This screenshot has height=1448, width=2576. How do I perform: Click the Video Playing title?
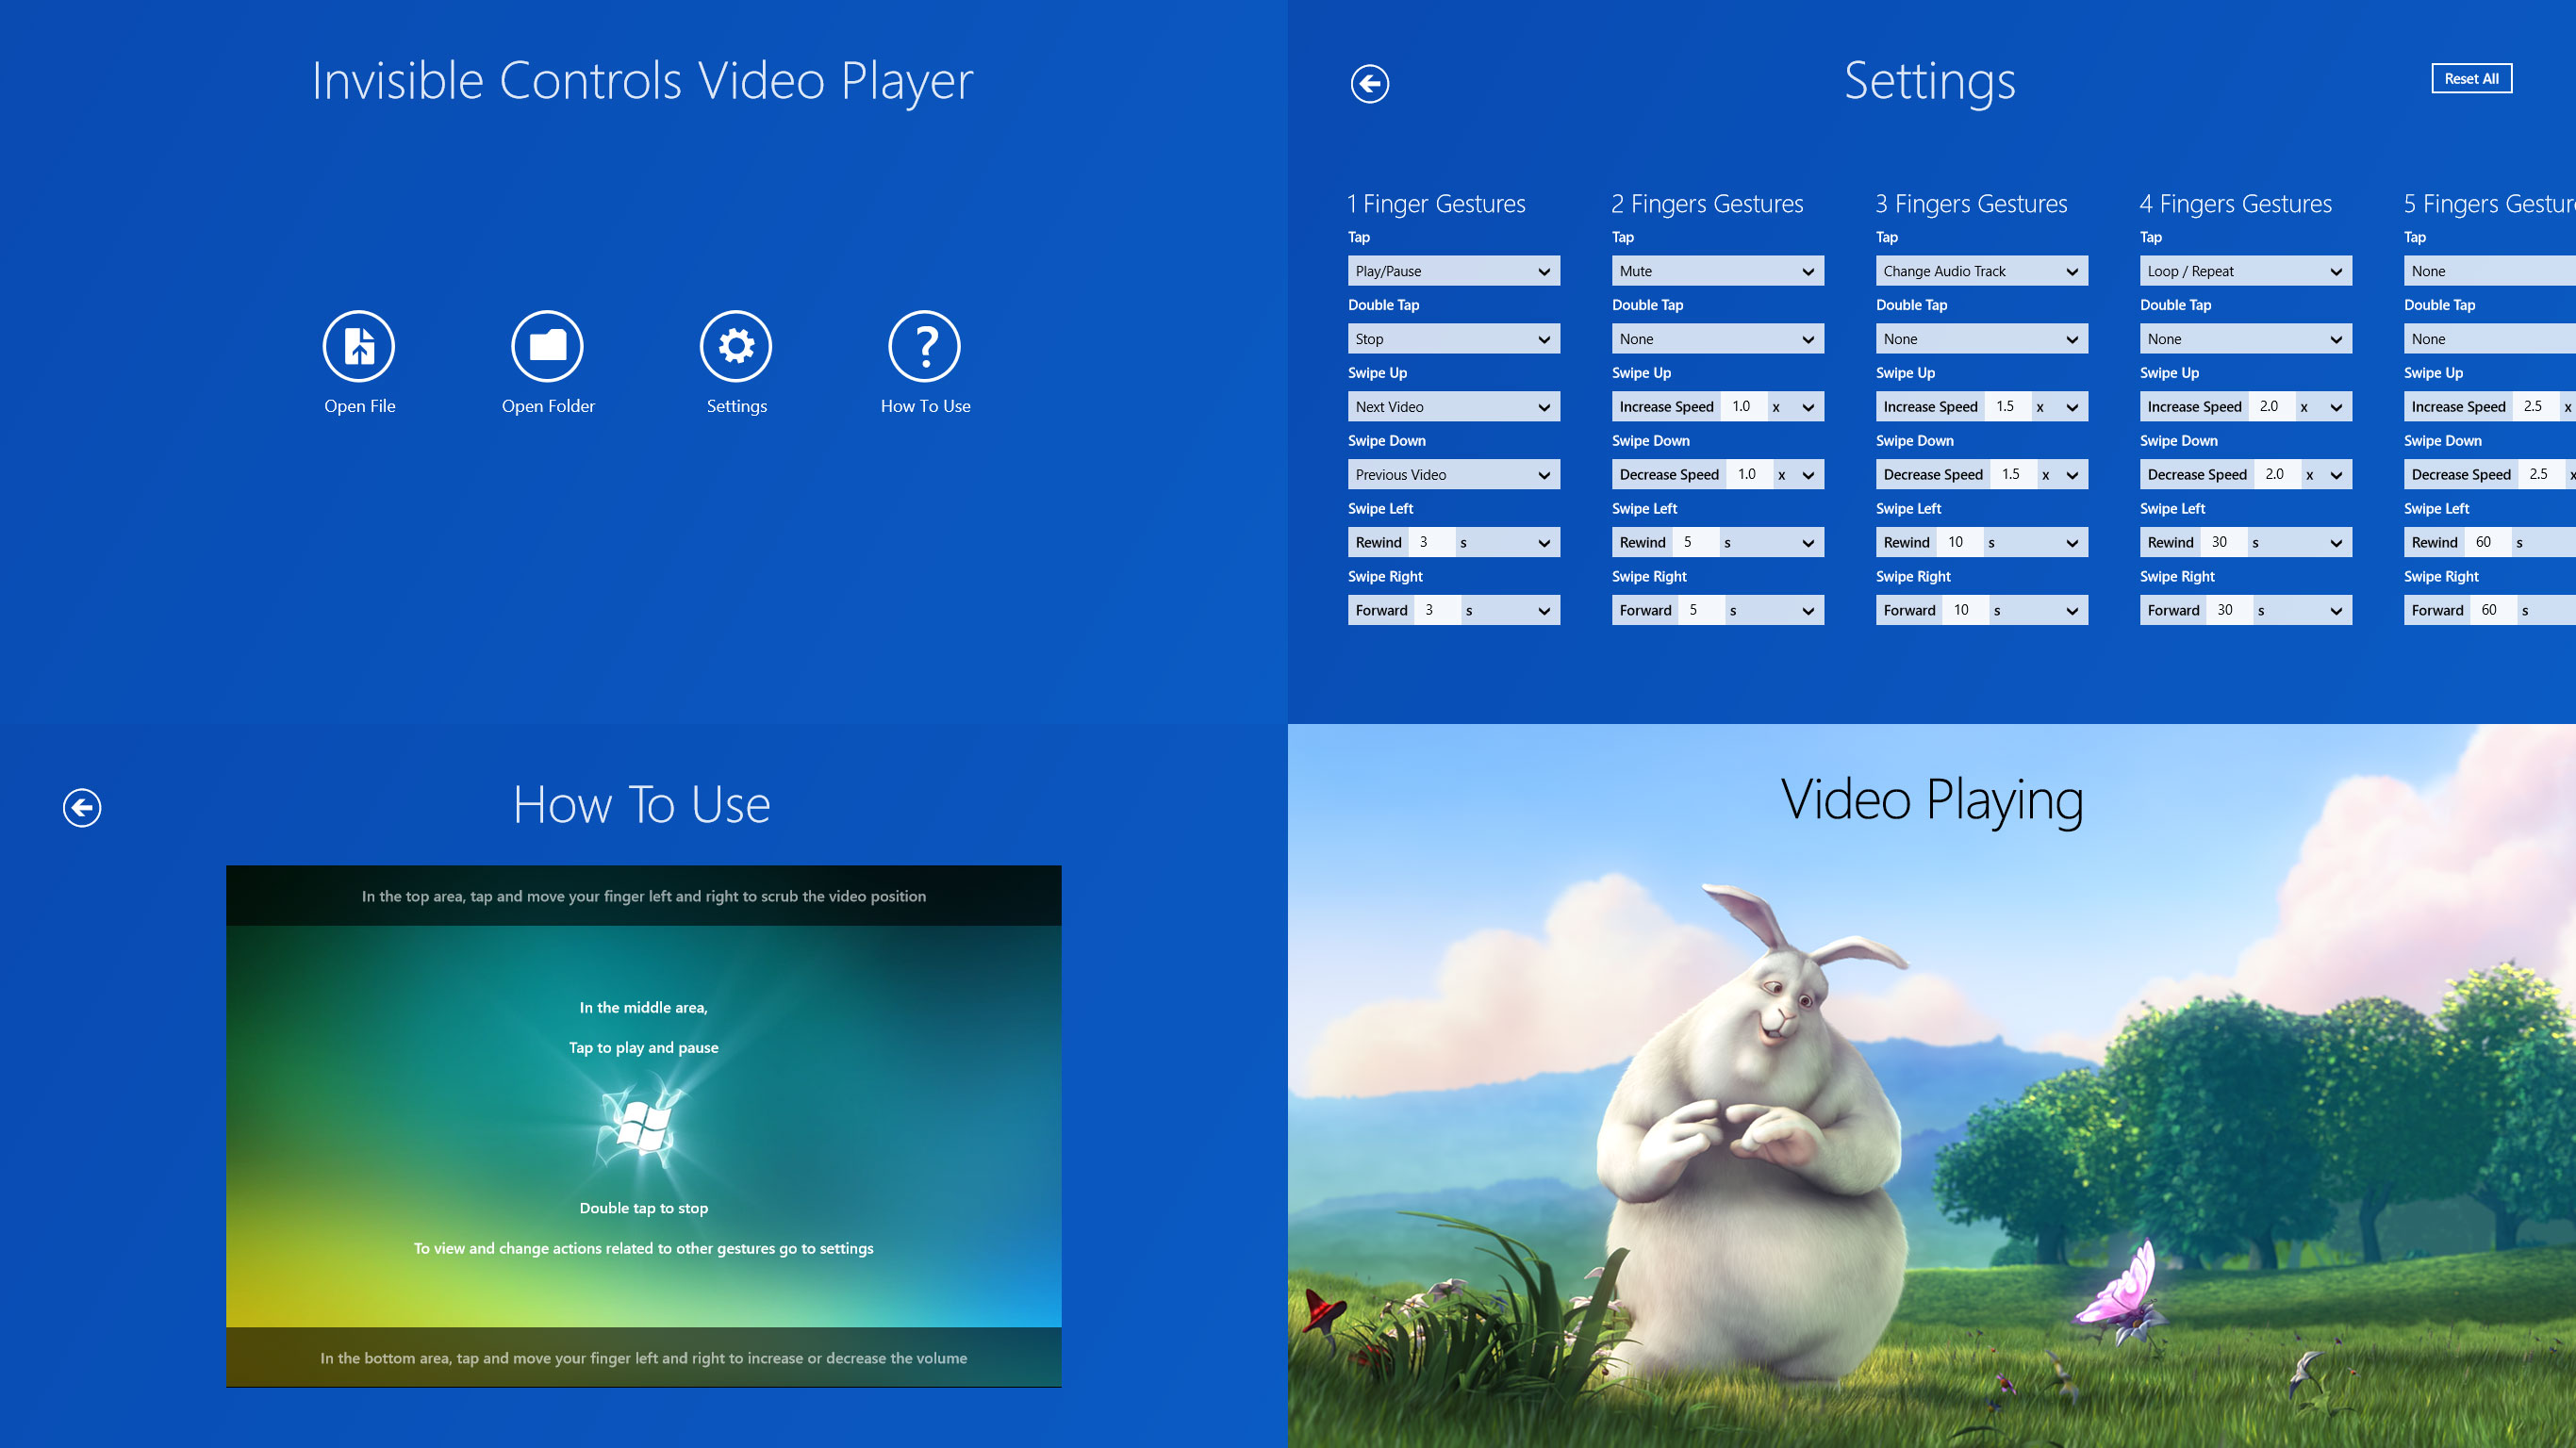point(1932,800)
